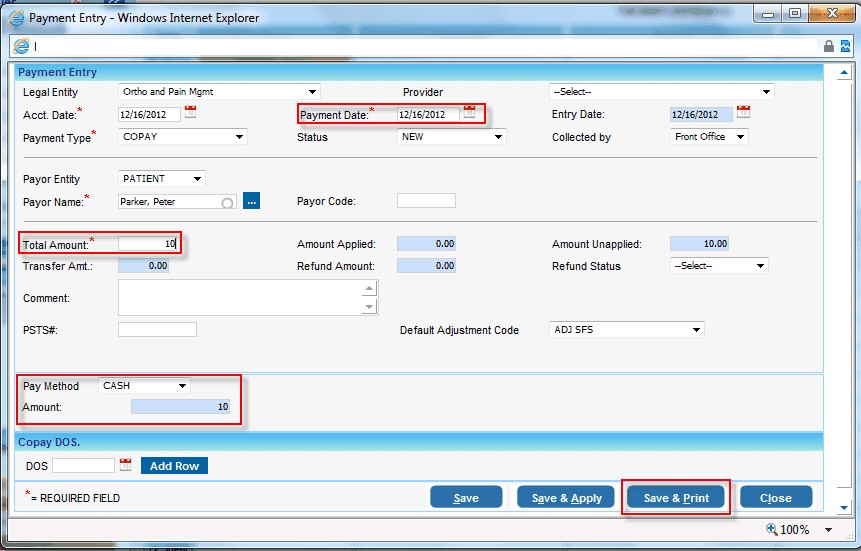Click the lock icon in address bar

point(828,46)
